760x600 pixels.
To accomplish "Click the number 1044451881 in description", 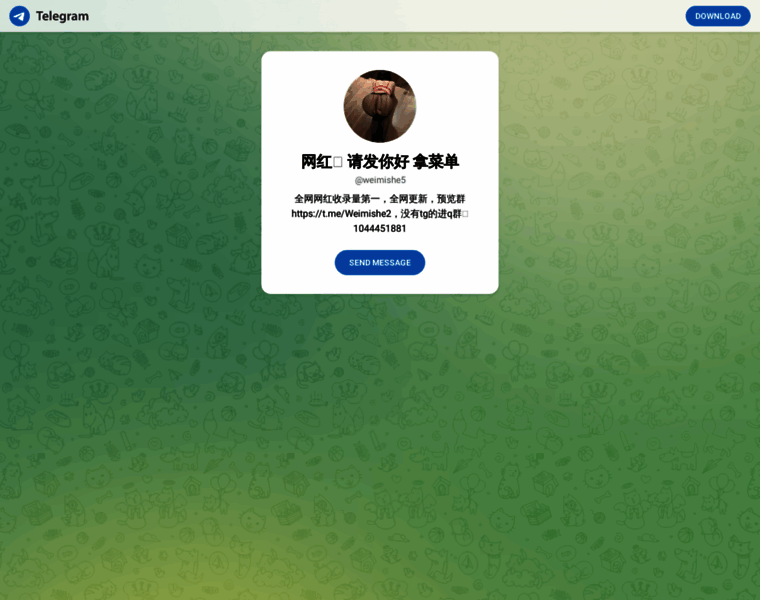I will pos(380,228).
